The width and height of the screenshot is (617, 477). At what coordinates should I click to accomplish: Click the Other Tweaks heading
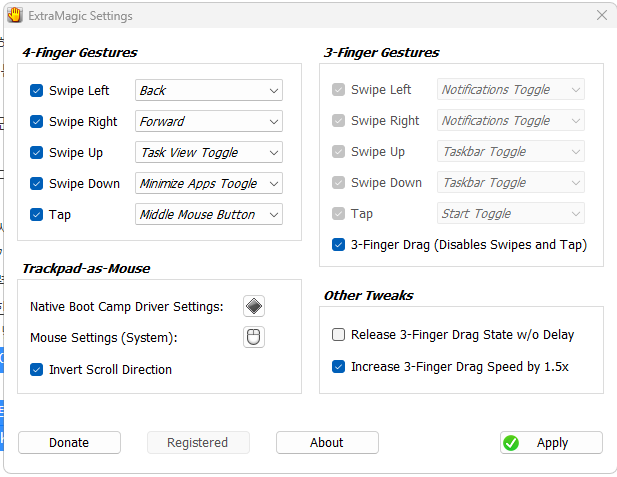[x=368, y=295]
